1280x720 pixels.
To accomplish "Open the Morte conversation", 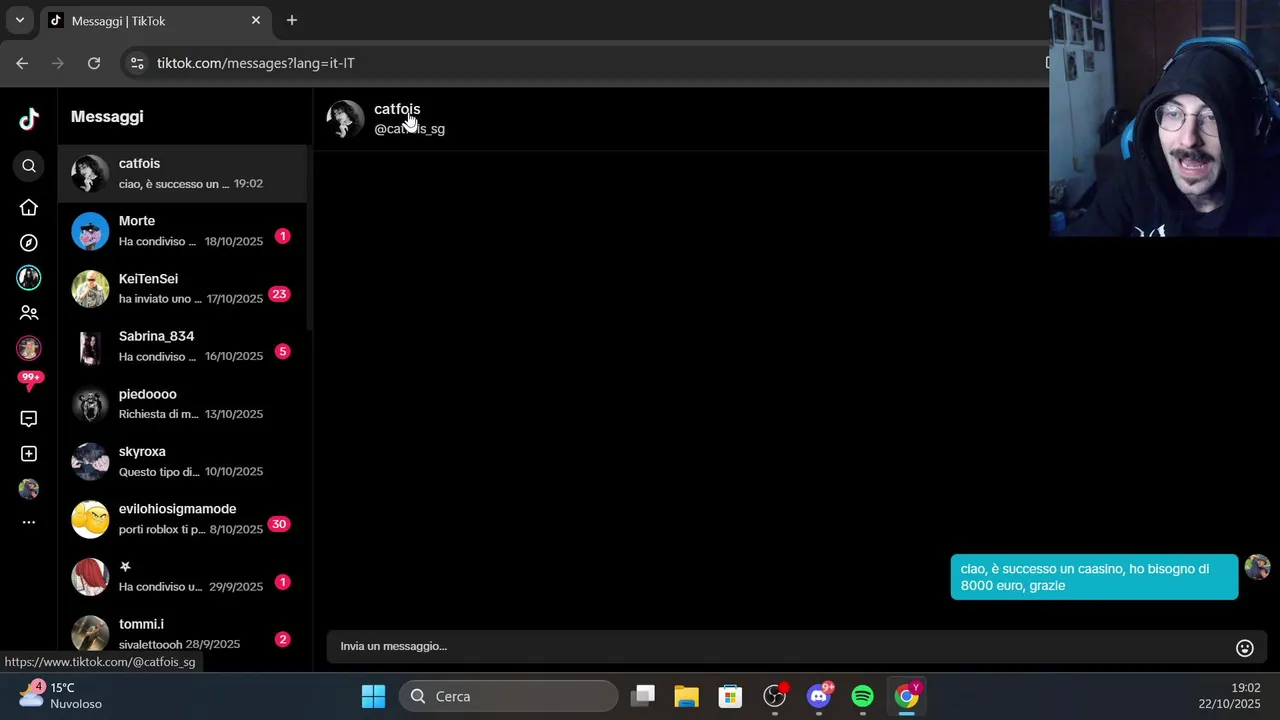I will (182, 231).
